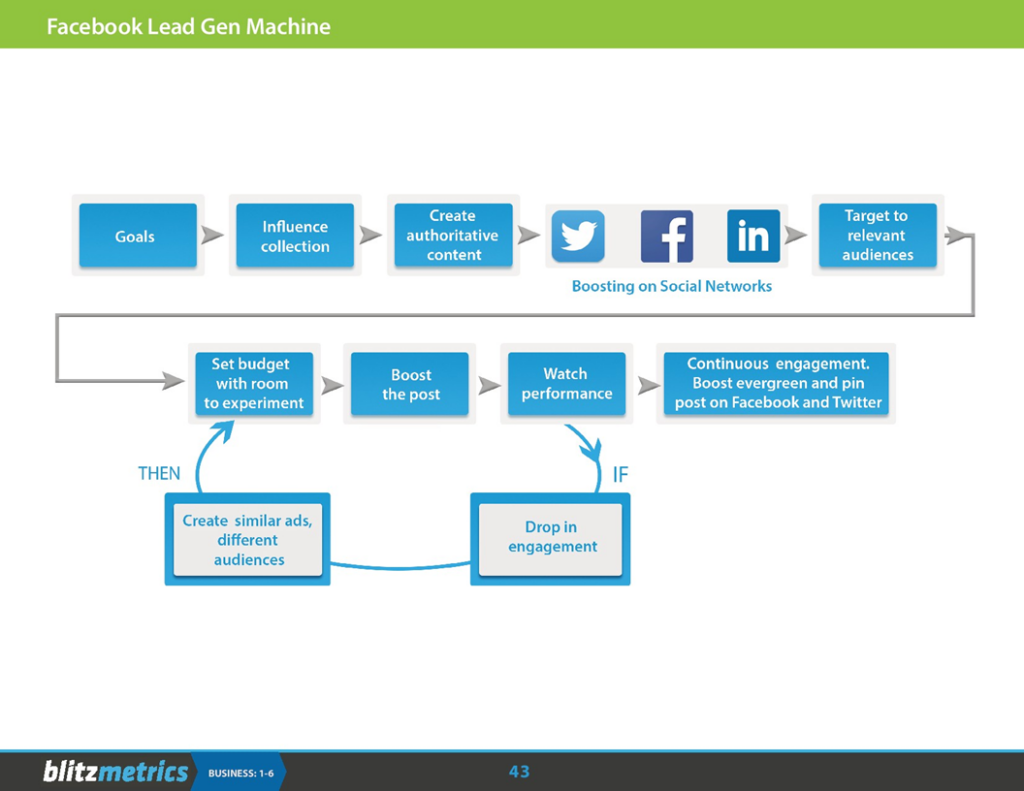Click Target to relevant audiences box
This screenshot has width=1024, height=791.
(x=877, y=236)
